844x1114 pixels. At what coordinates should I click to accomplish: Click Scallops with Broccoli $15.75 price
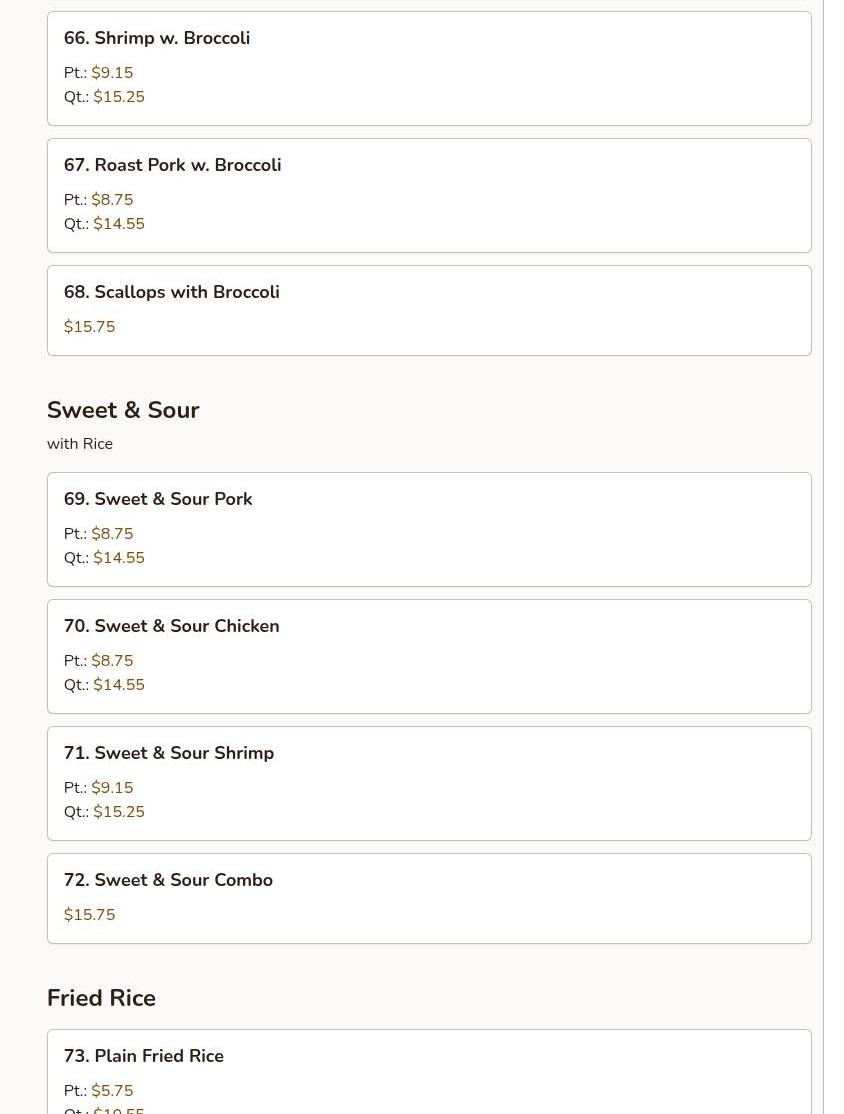[x=89, y=327]
